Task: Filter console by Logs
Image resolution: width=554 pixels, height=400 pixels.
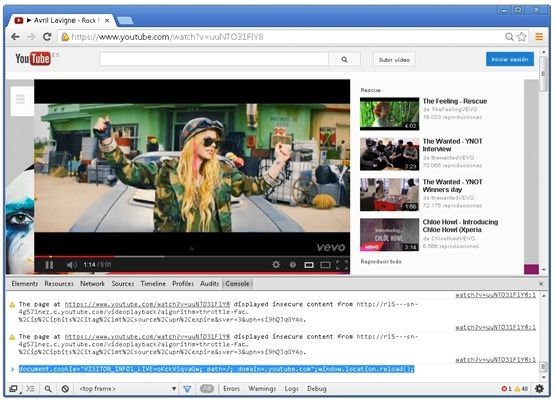Action: (x=291, y=389)
